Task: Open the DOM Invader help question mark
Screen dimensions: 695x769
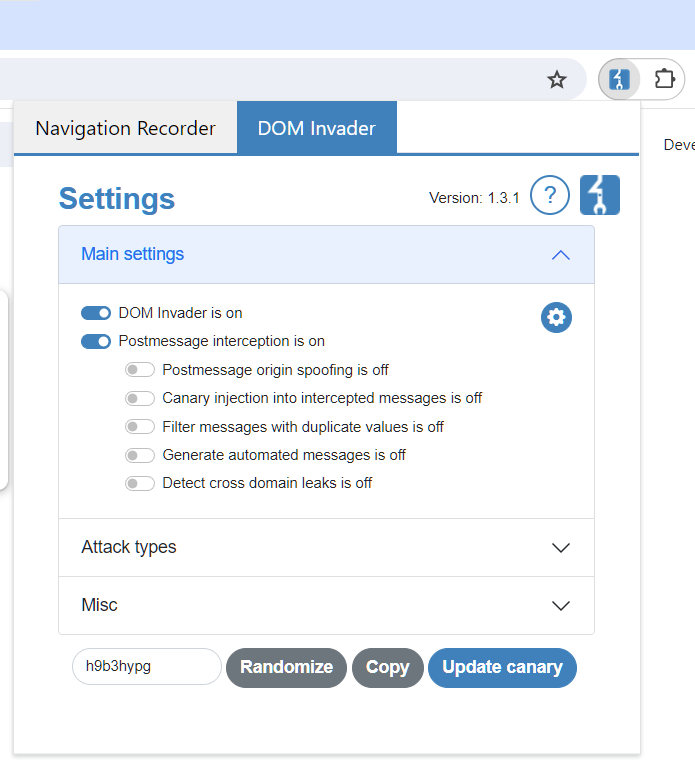Action: (550, 195)
